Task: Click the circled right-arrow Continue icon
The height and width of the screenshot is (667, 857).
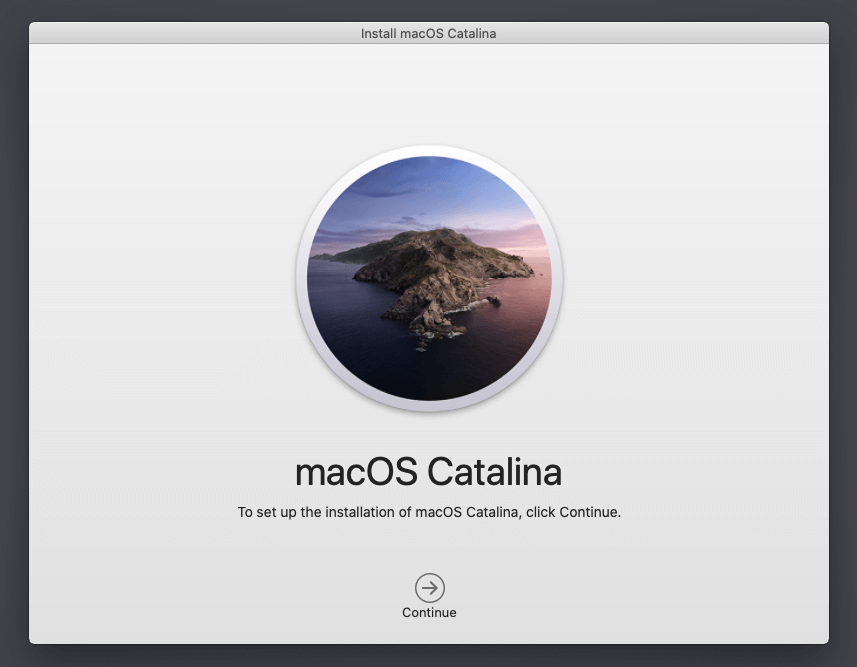Action: (430, 588)
